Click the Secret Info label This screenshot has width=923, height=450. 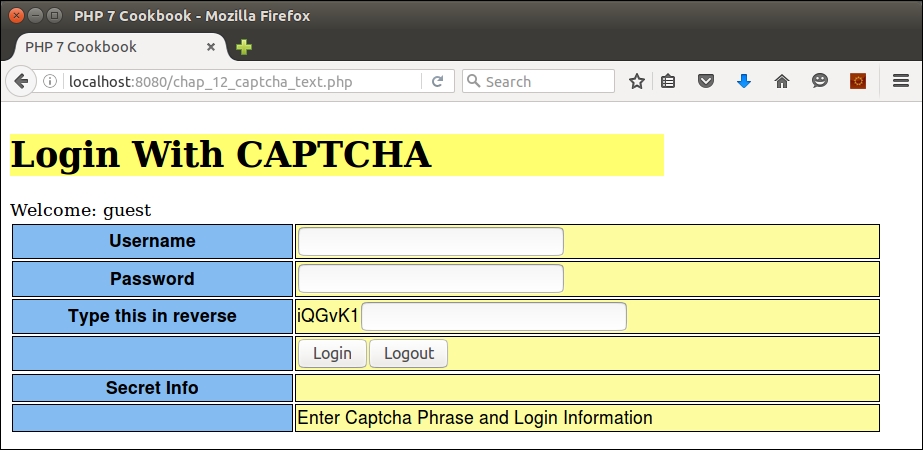point(152,388)
